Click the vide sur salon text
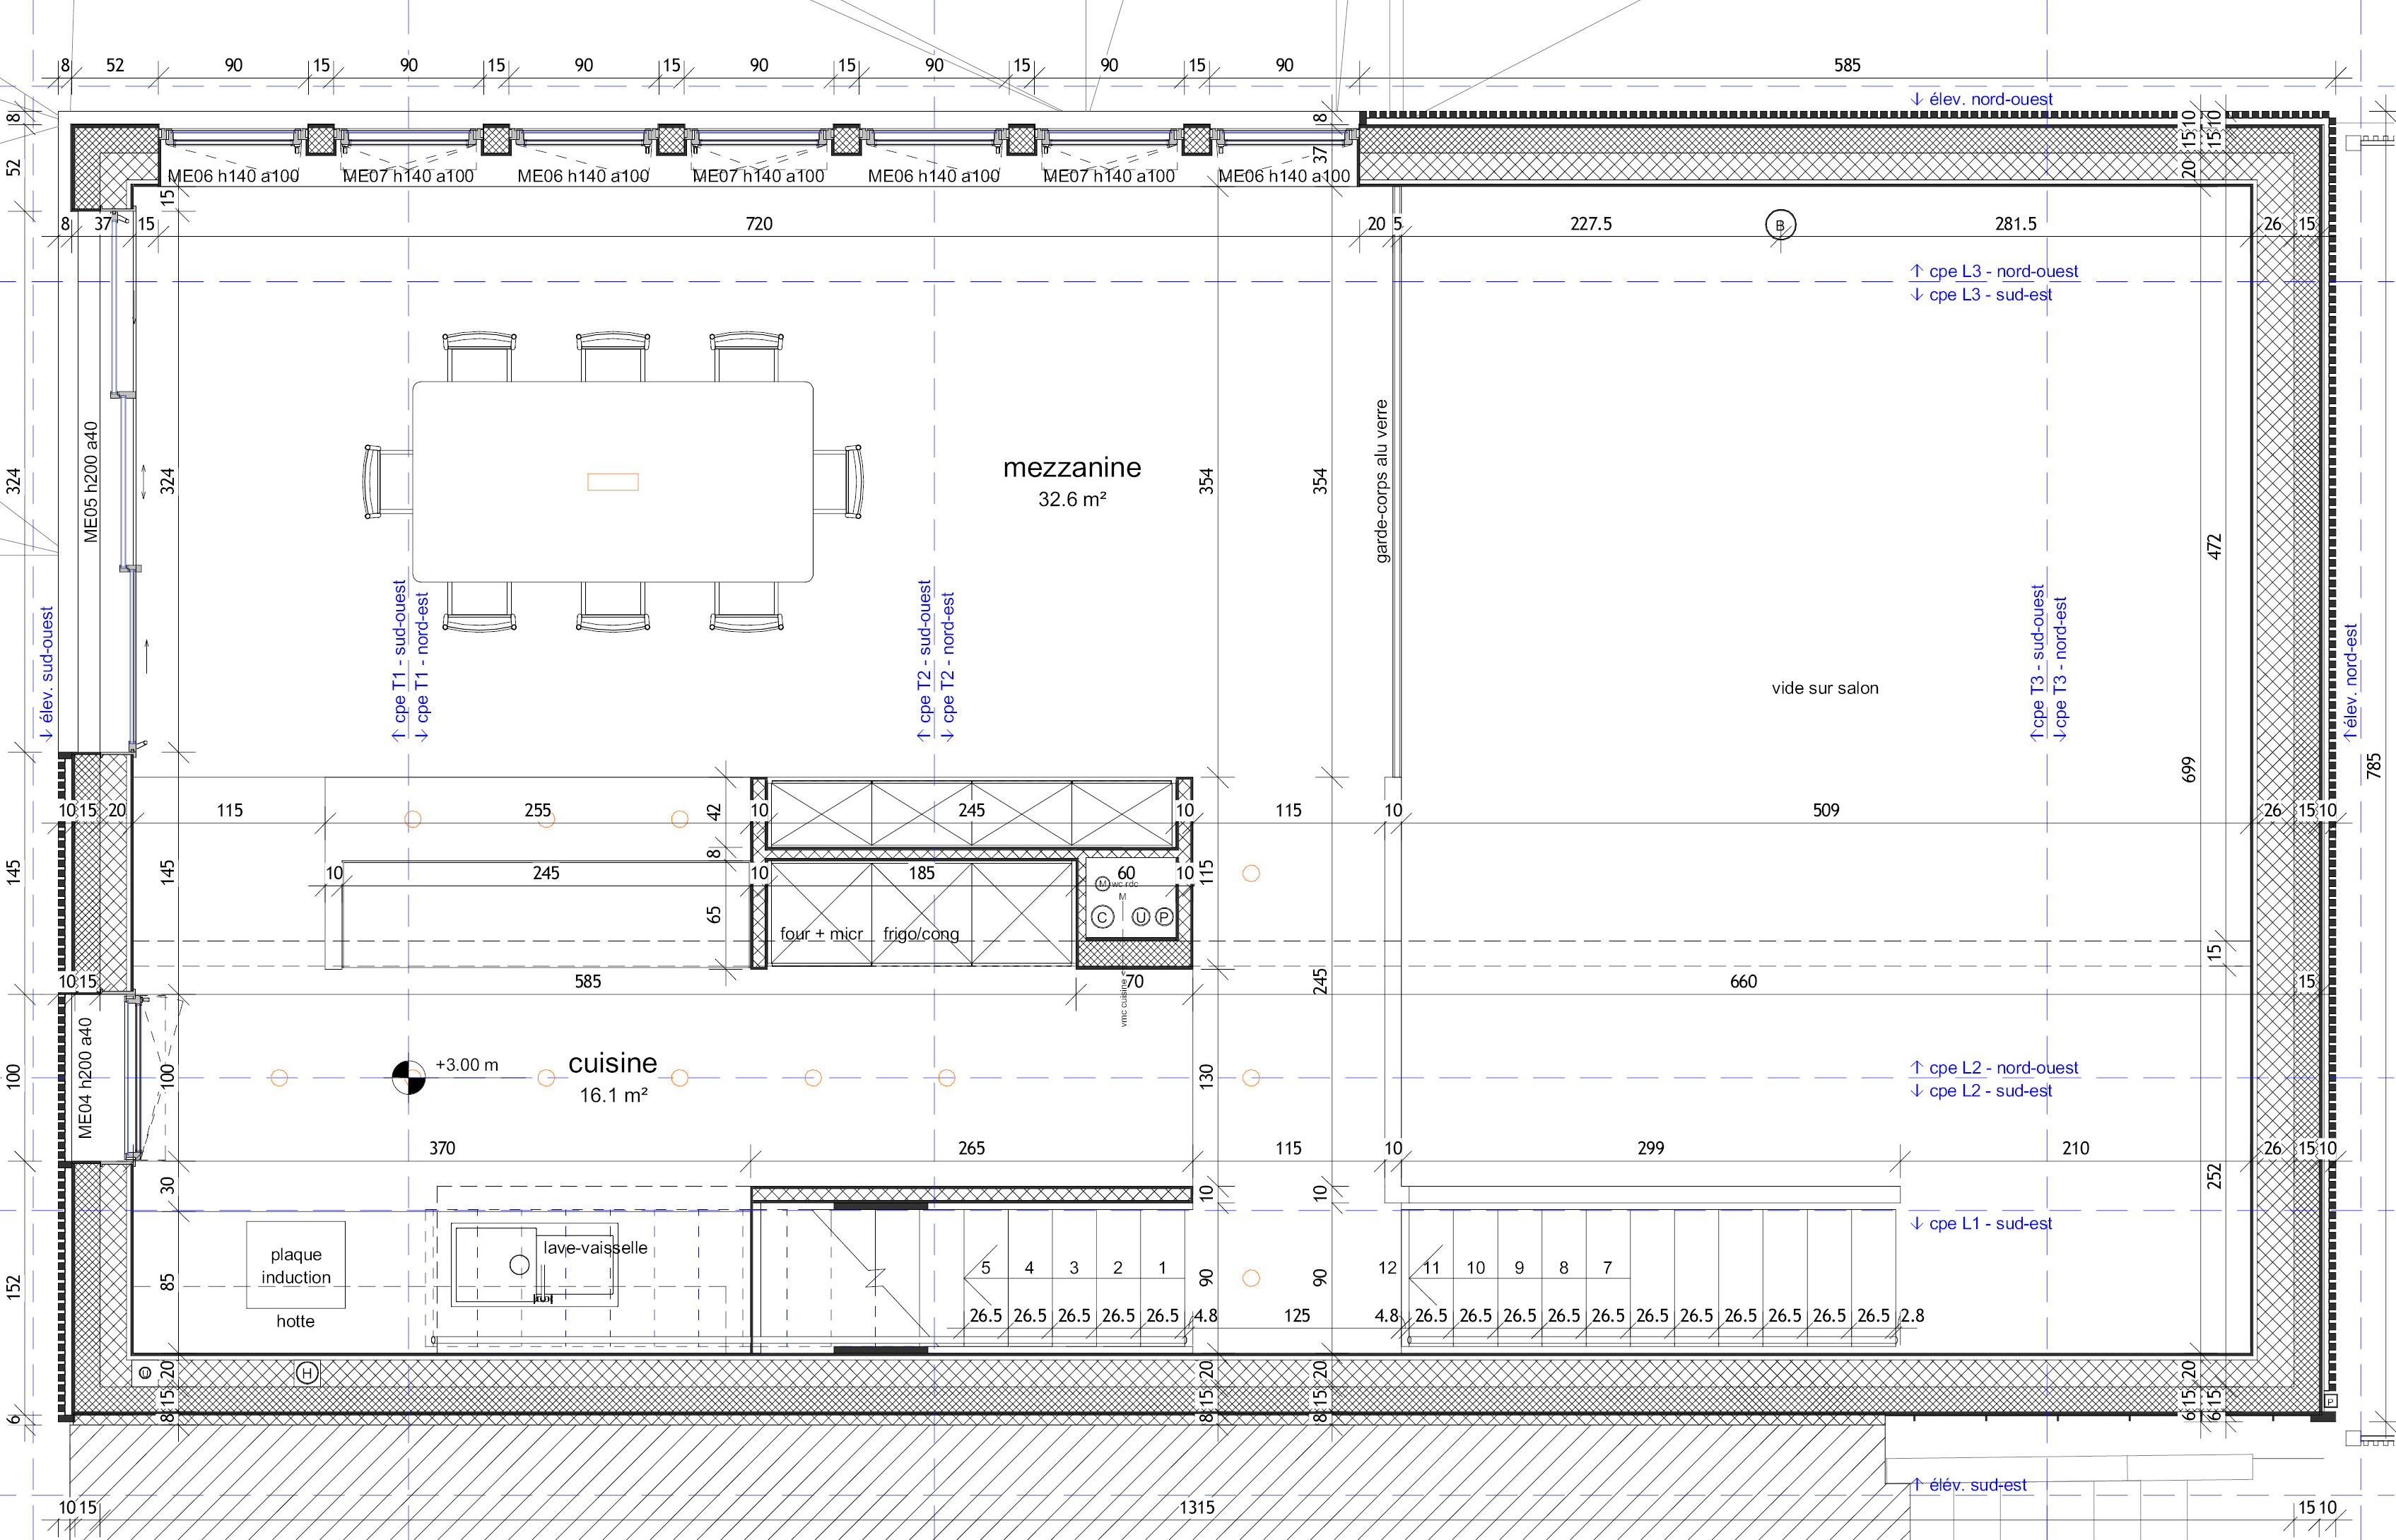The width and height of the screenshot is (2396, 1540). click(x=1825, y=688)
